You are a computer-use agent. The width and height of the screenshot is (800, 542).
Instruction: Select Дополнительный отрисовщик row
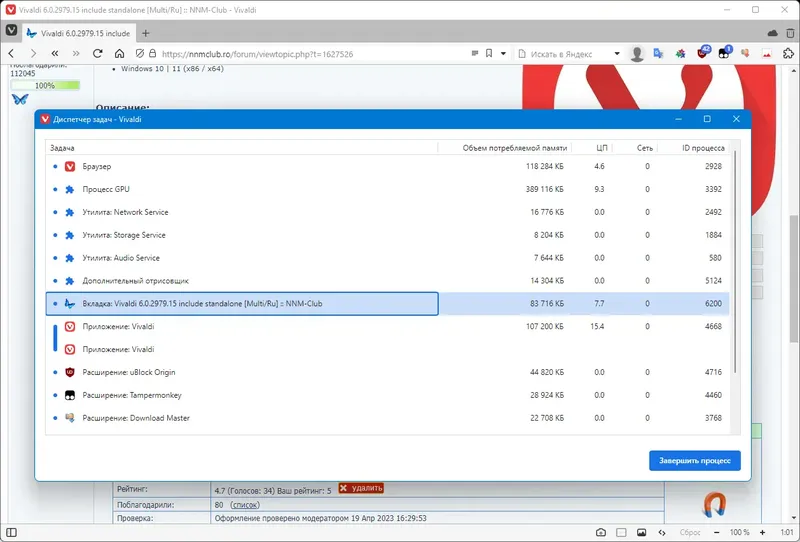pyautogui.click(x=388, y=281)
